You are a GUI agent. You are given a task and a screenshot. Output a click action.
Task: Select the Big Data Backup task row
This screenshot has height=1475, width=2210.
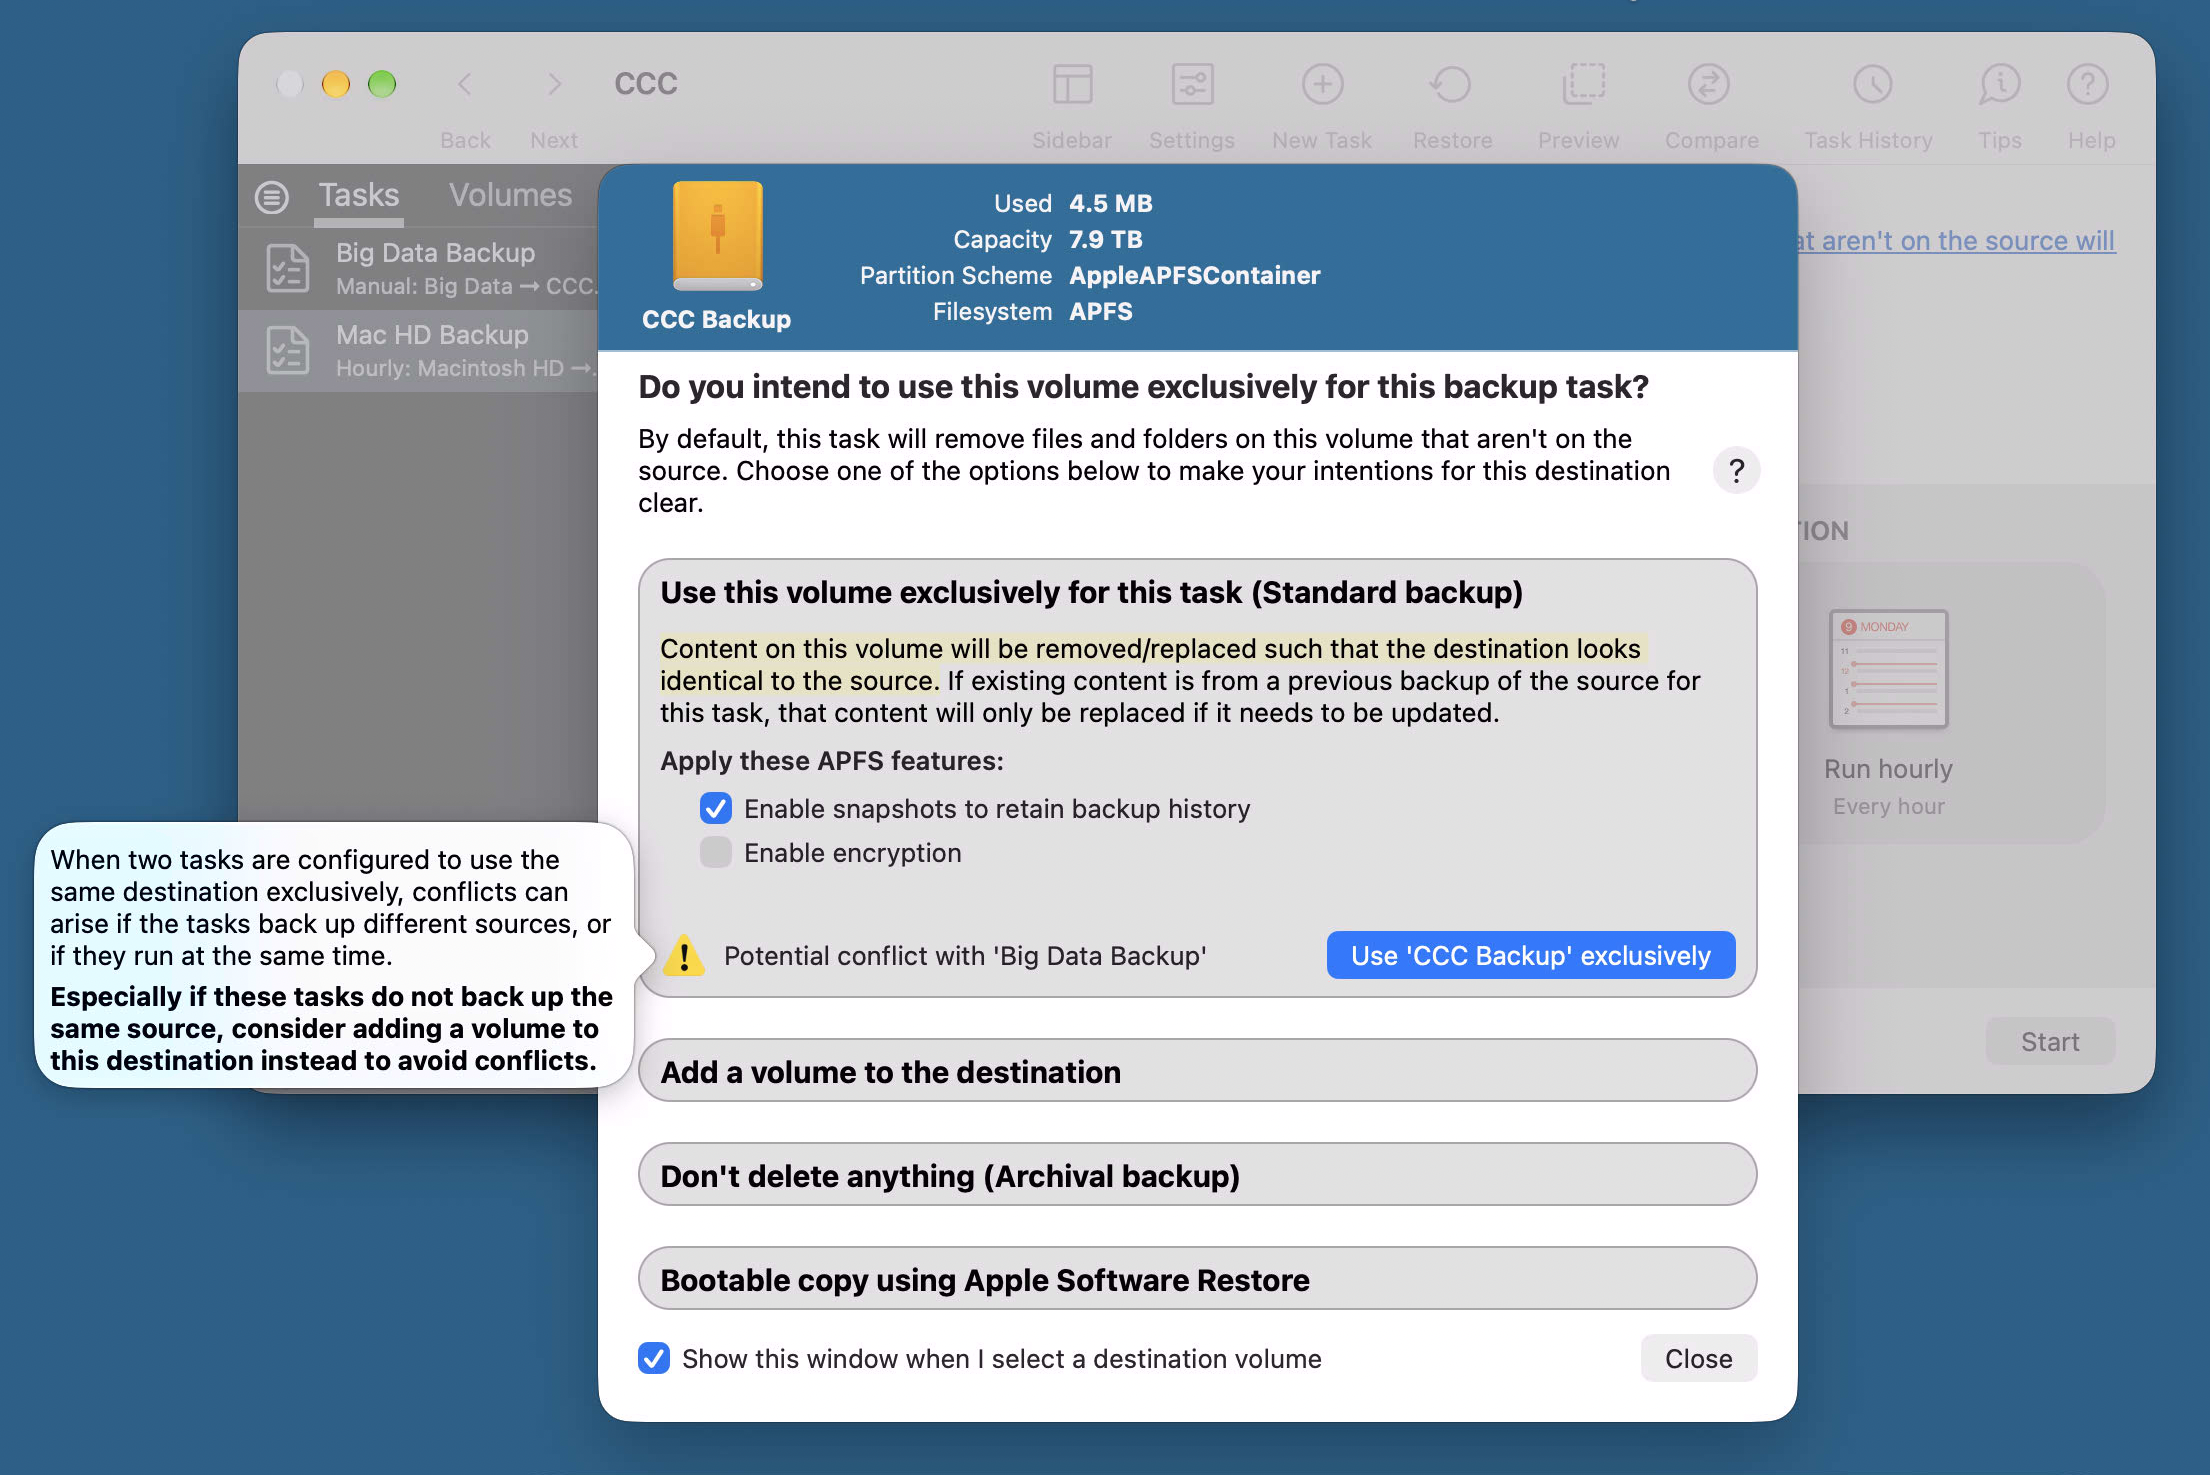pyautogui.click(x=419, y=268)
